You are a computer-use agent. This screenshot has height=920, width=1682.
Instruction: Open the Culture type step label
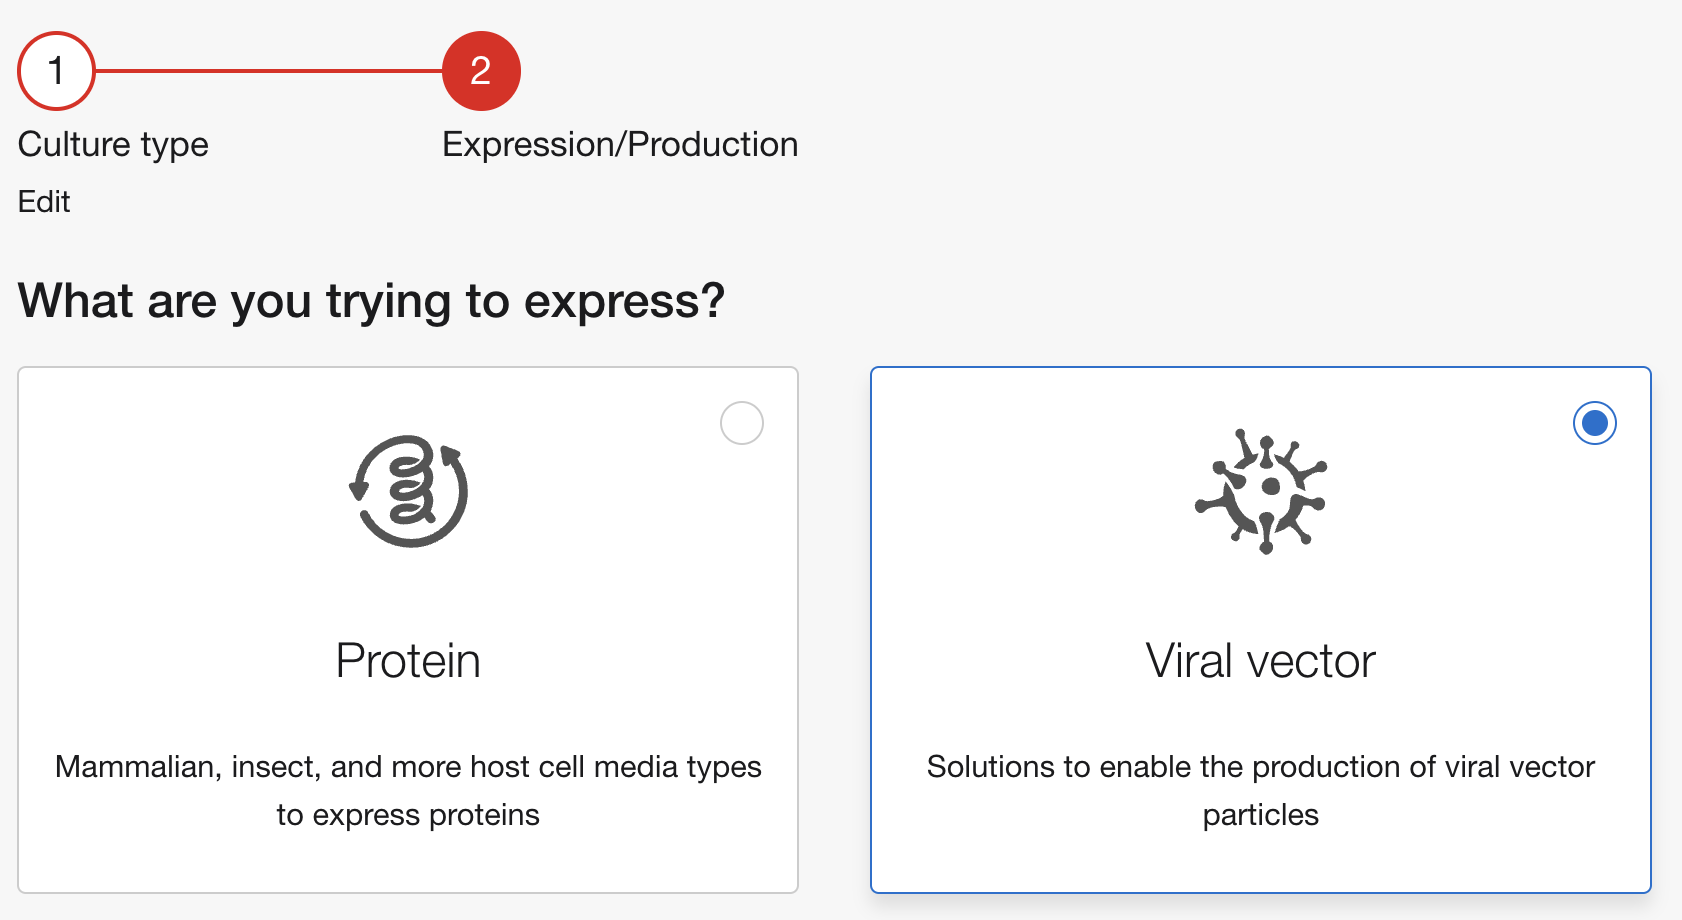point(113,145)
